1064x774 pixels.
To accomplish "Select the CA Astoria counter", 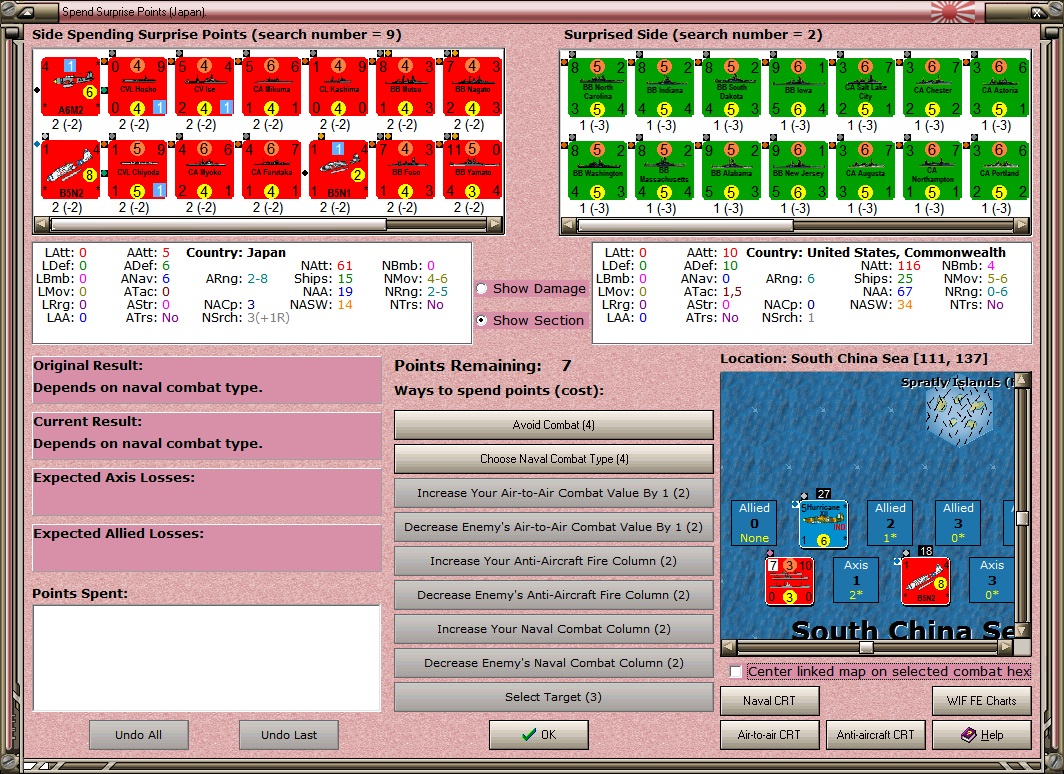I will (1000, 88).
